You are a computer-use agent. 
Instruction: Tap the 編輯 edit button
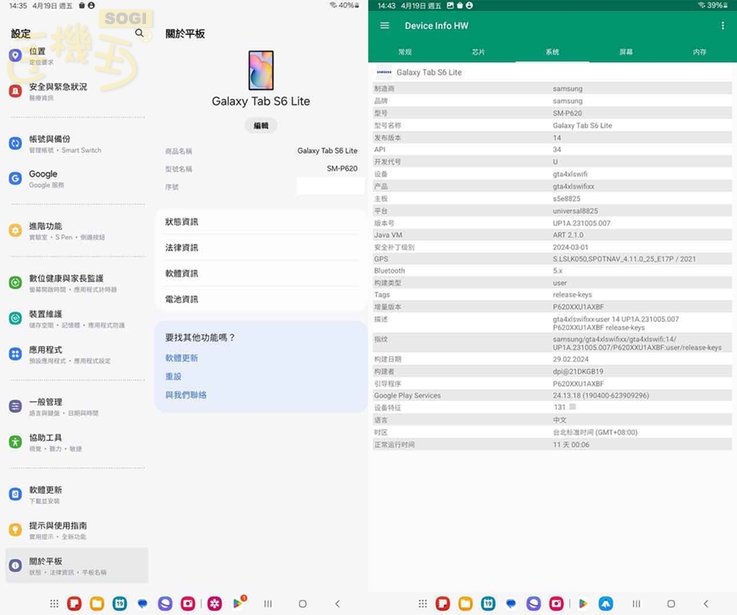261,126
